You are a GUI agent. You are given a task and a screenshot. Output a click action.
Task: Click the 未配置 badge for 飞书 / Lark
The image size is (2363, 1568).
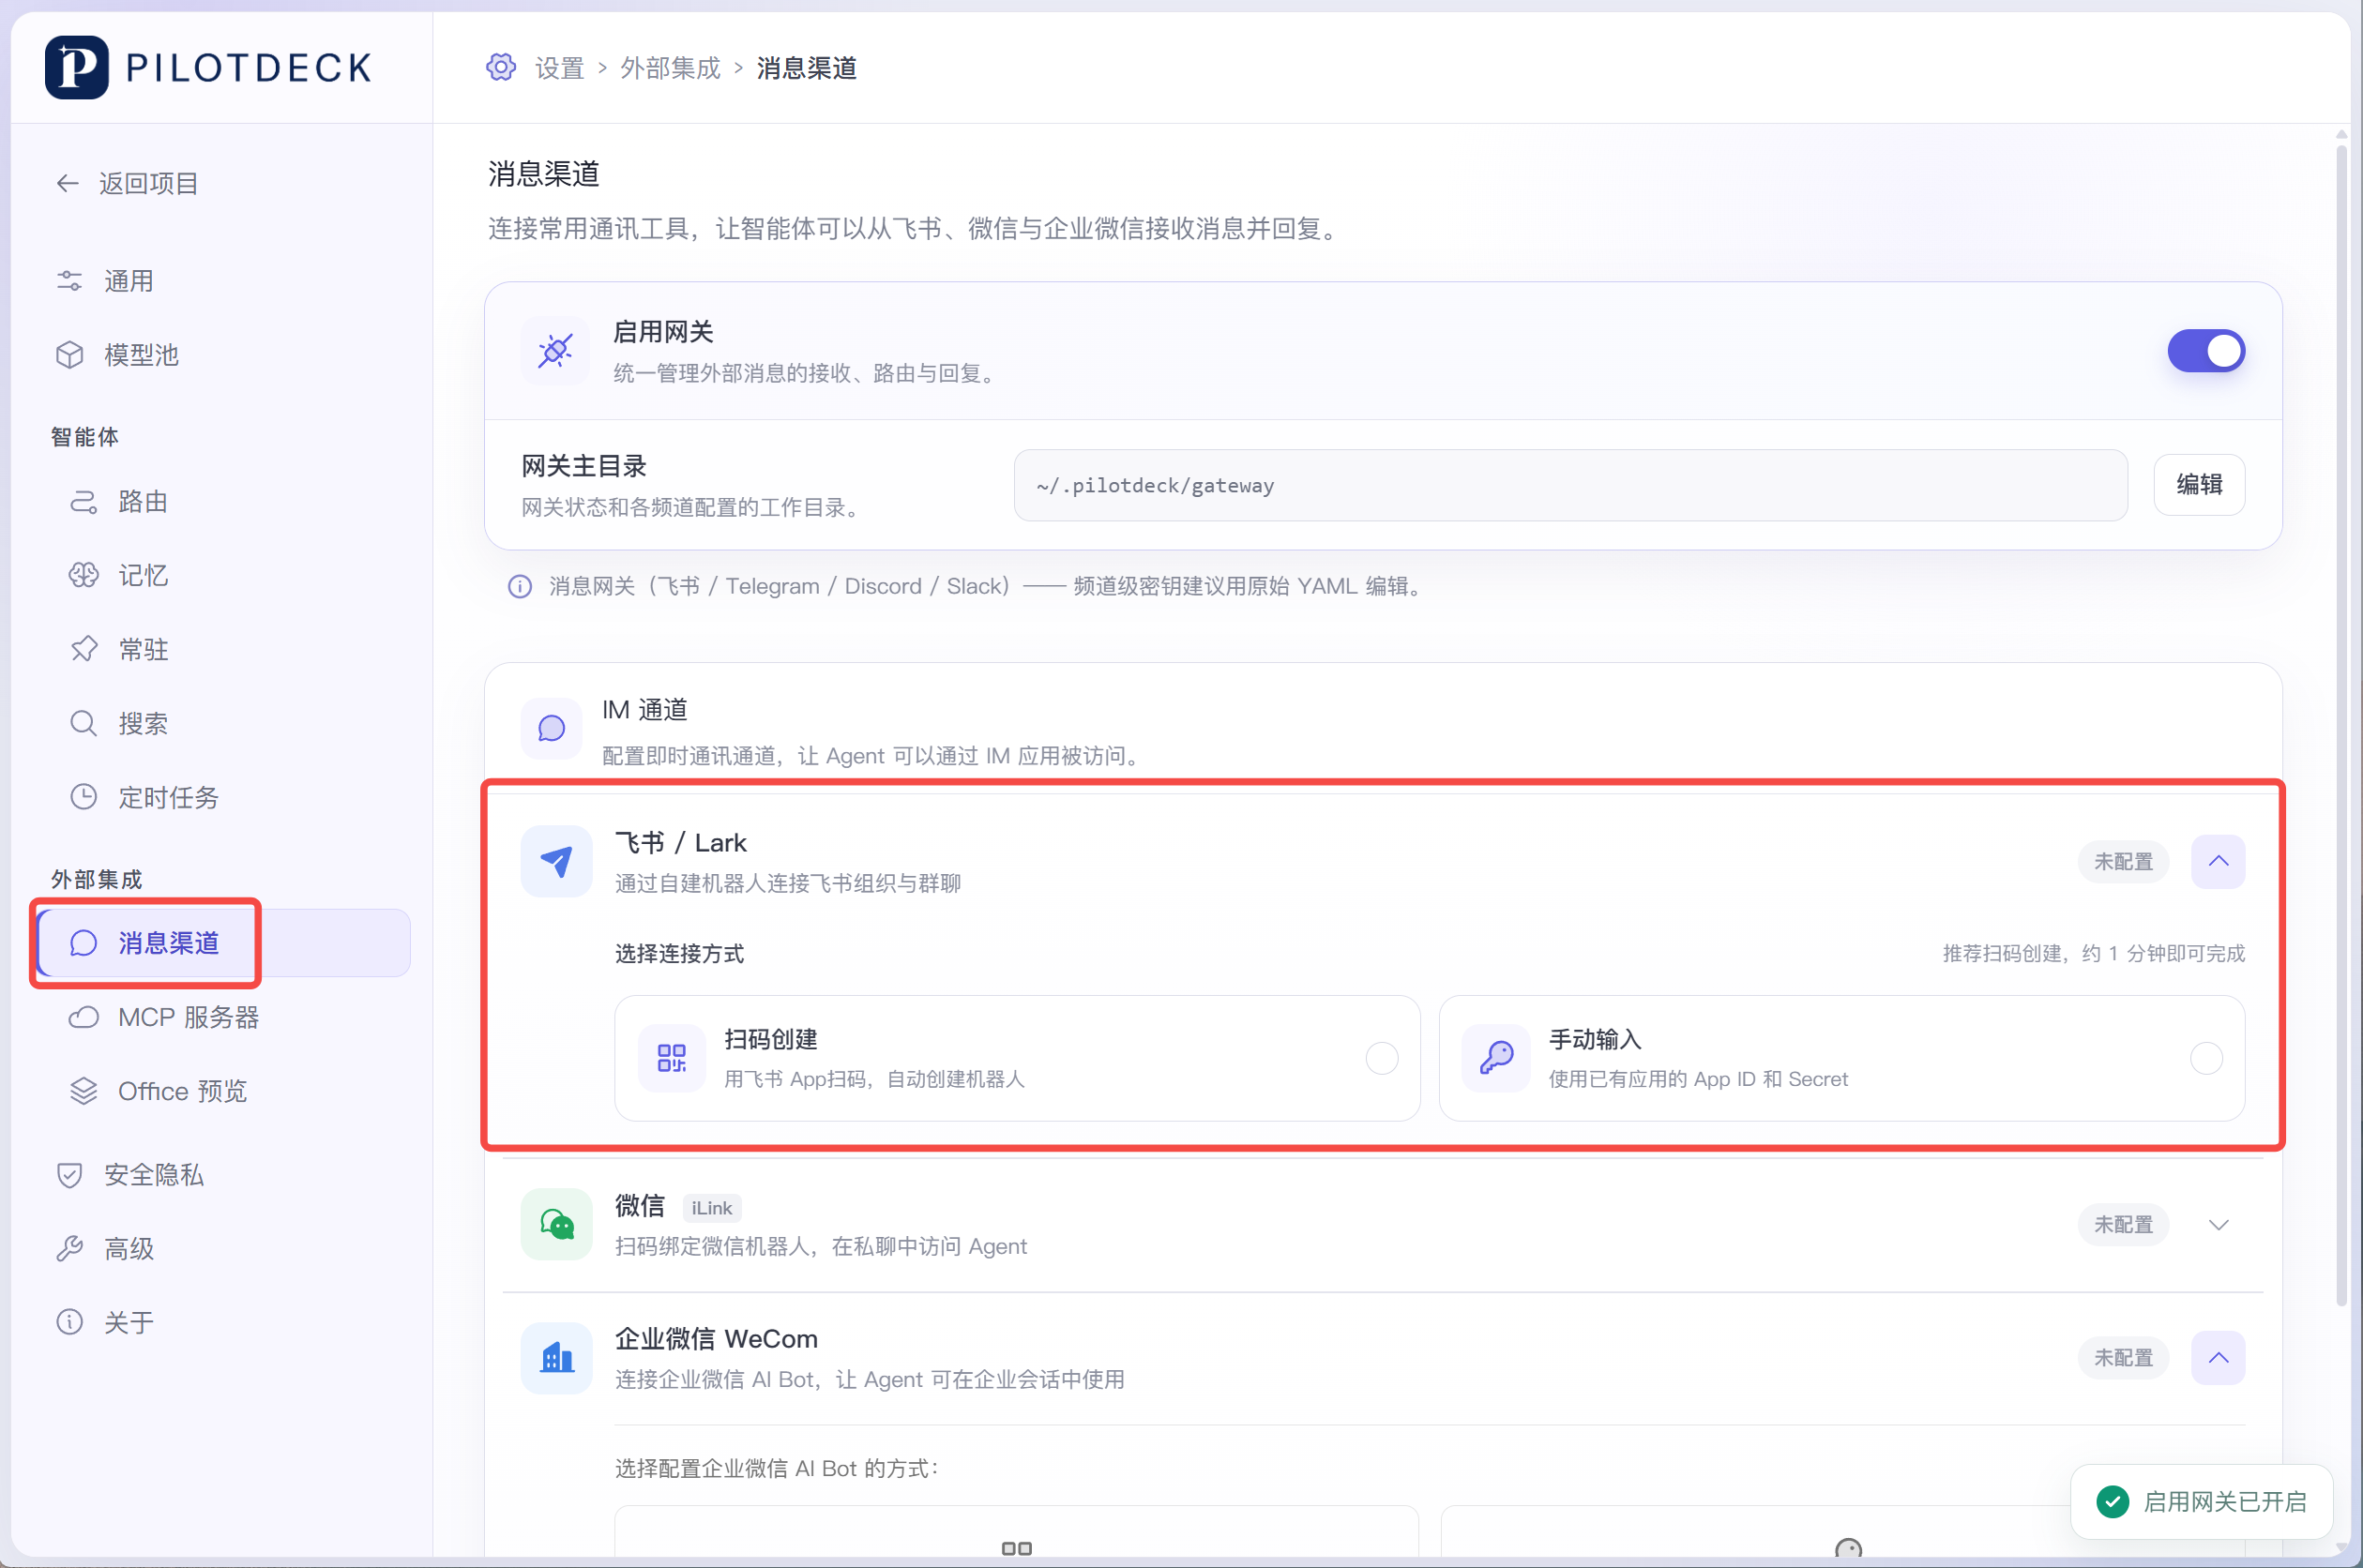(x=2123, y=862)
